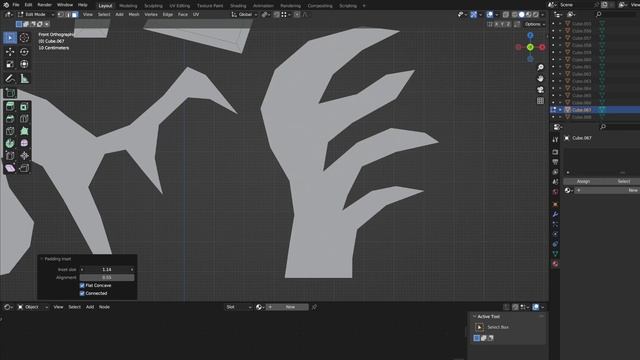
Task: Select the Select Box tool in the toolbar
Action: click(10, 38)
